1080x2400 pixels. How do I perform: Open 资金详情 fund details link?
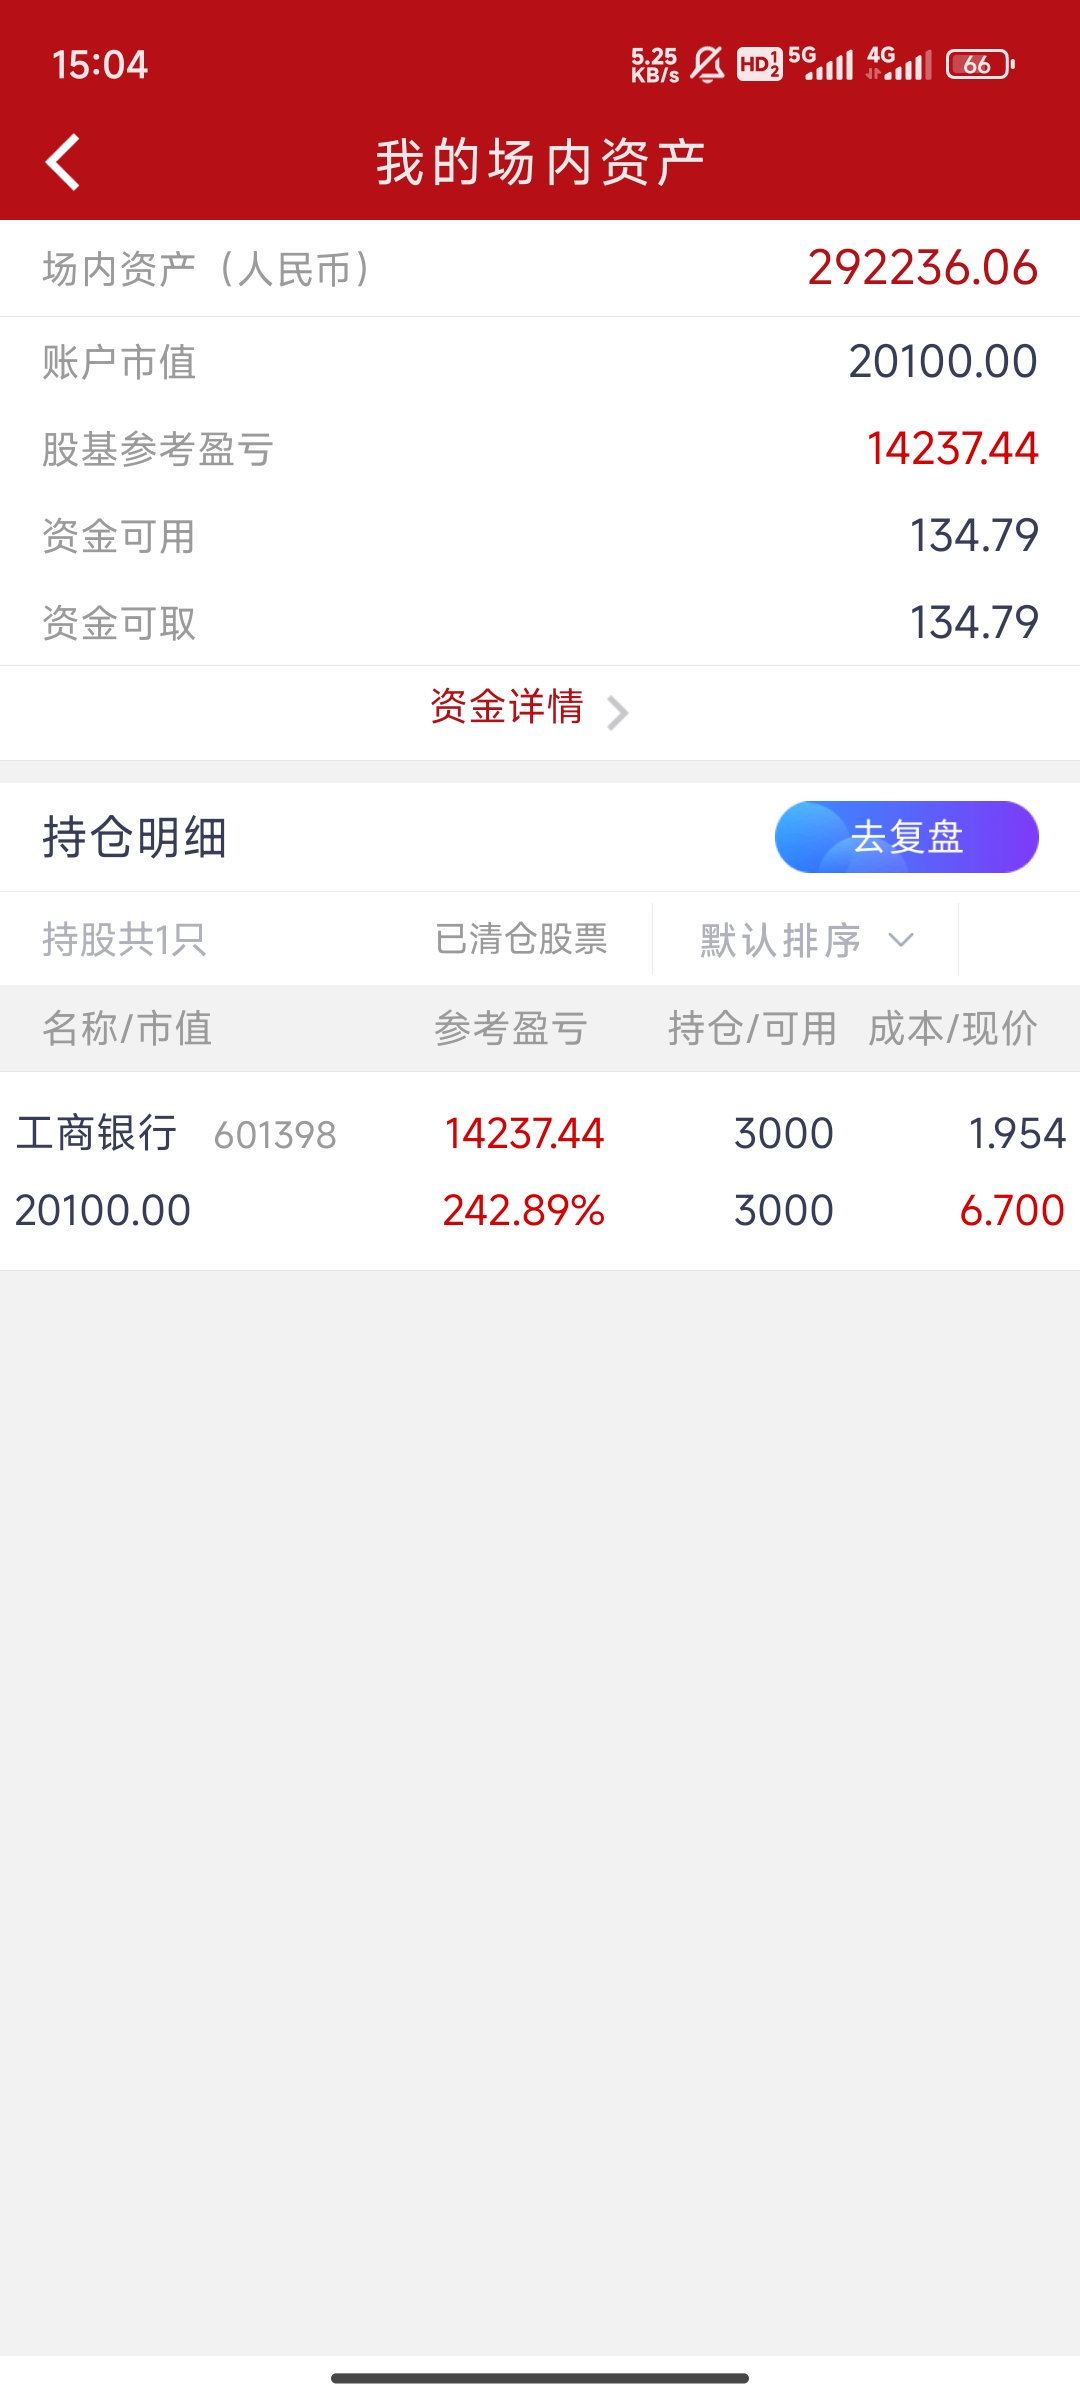[507, 707]
